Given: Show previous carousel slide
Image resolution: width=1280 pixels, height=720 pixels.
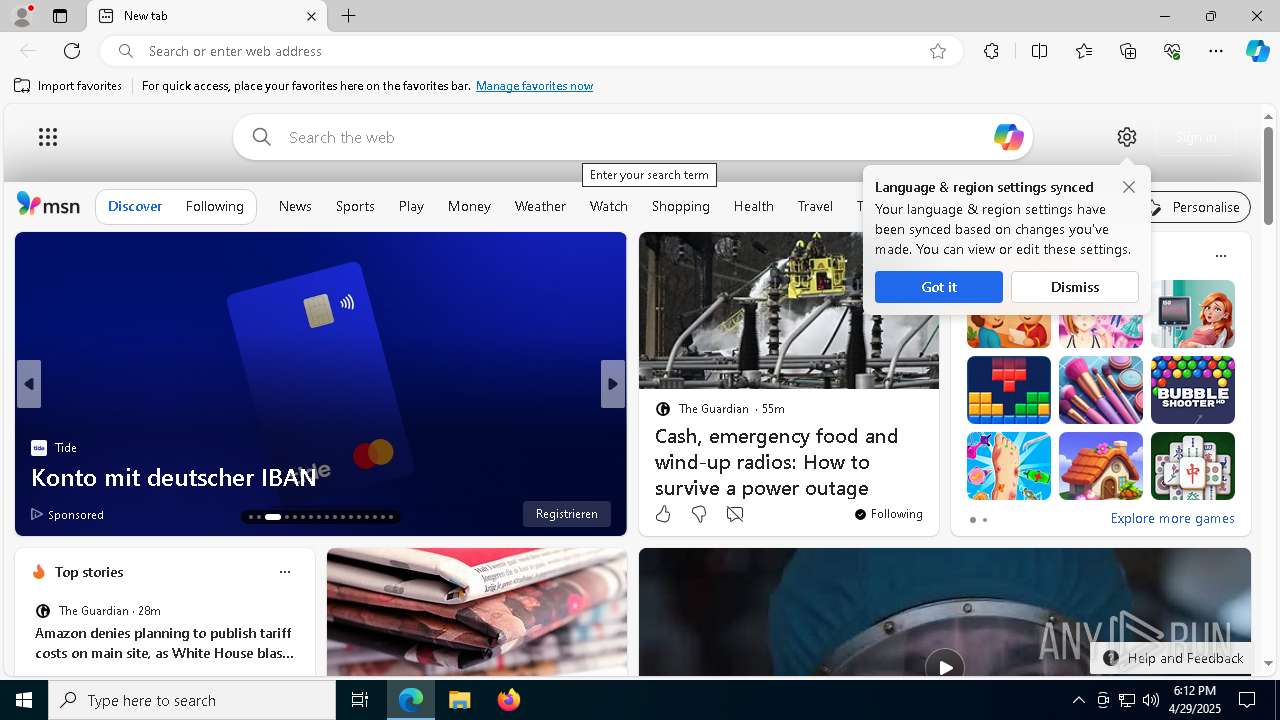Looking at the screenshot, I should pyautogui.click(x=29, y=384).
